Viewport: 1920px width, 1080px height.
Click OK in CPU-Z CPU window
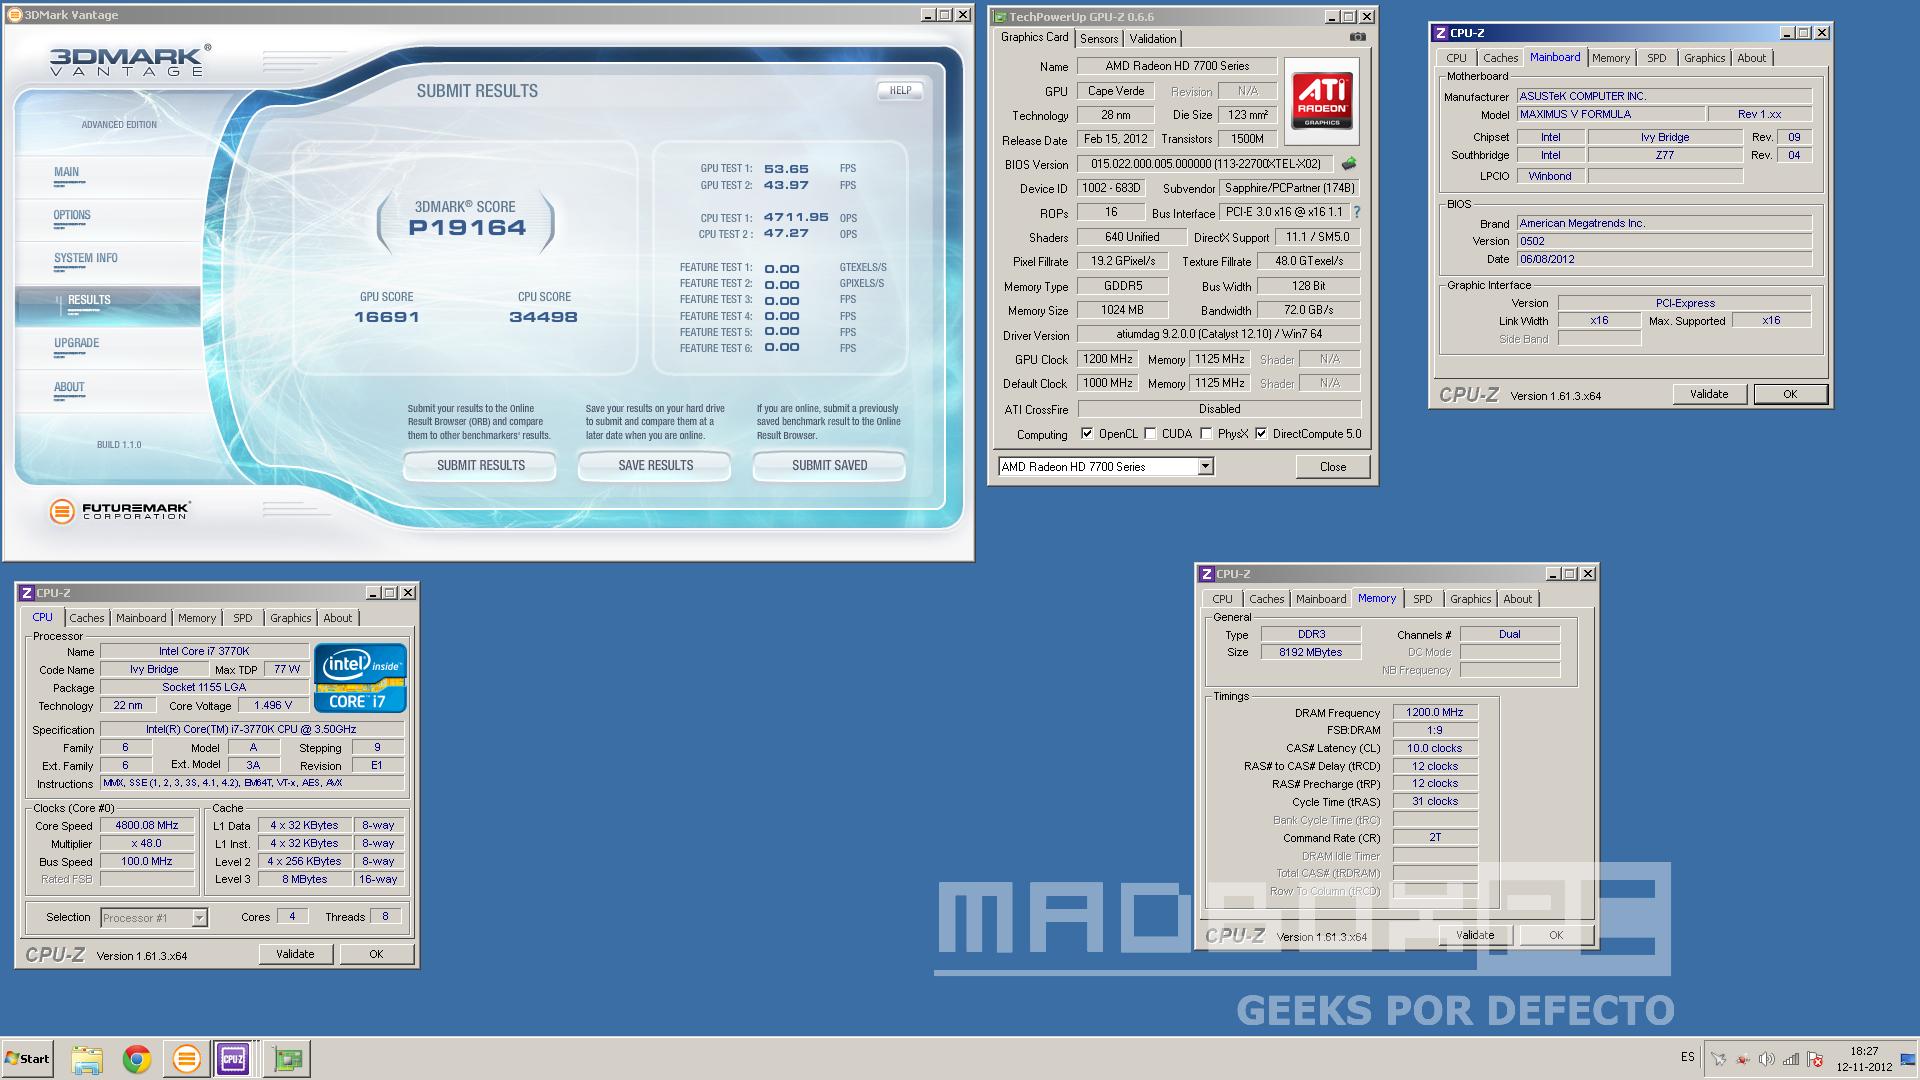click(376, 954)
